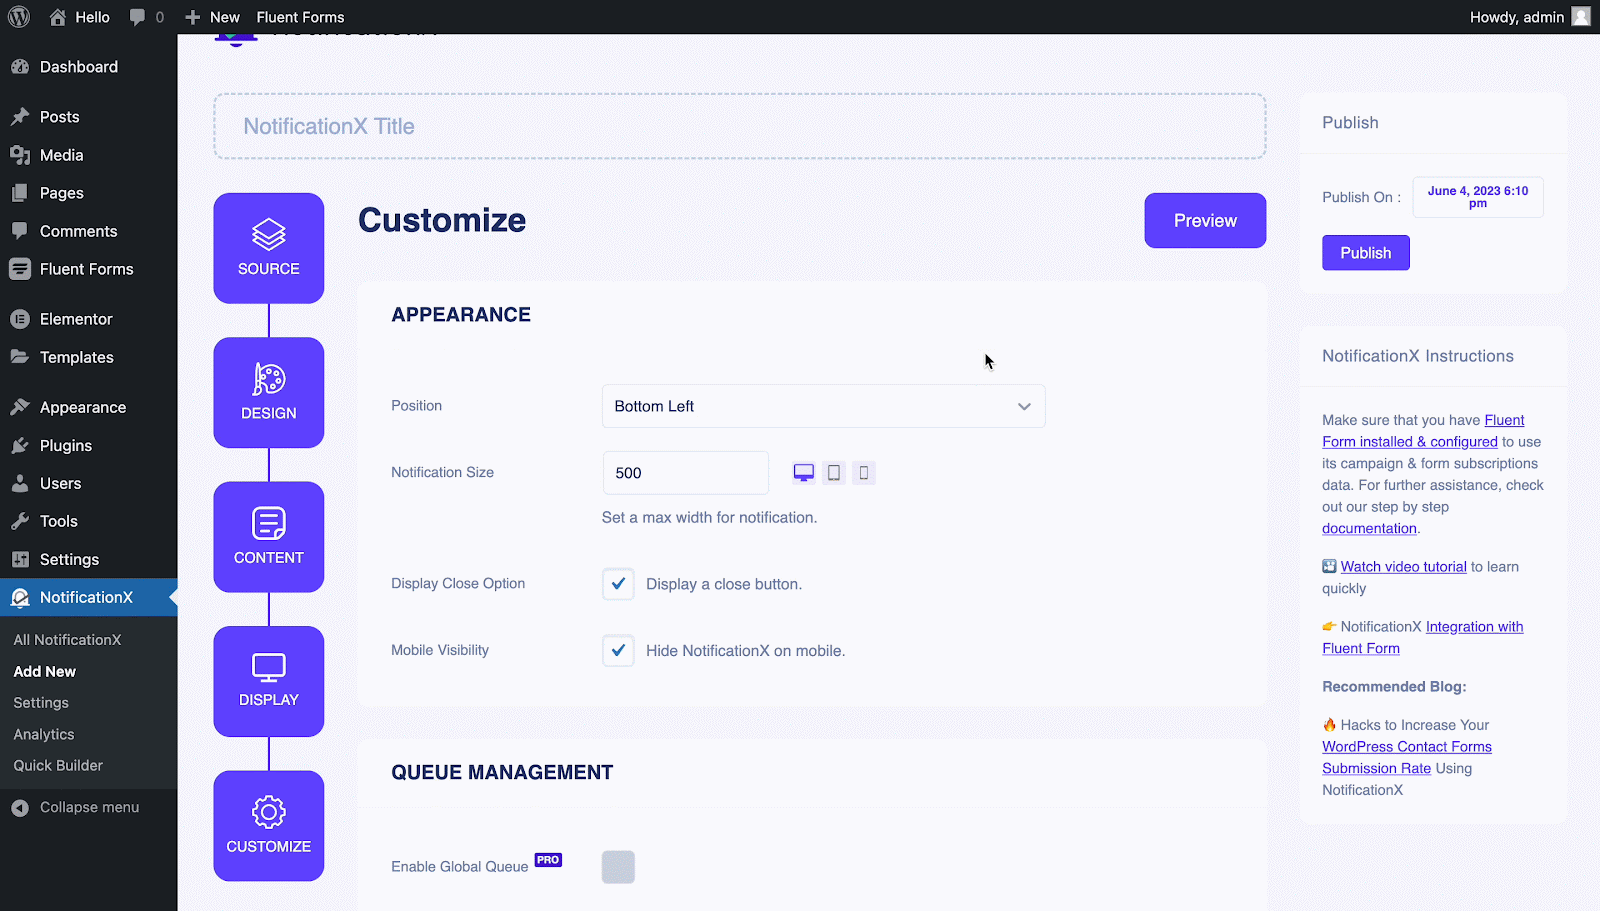Click the Plugins plug icon
Screen dimensions: 1600x911
(20, 445)
